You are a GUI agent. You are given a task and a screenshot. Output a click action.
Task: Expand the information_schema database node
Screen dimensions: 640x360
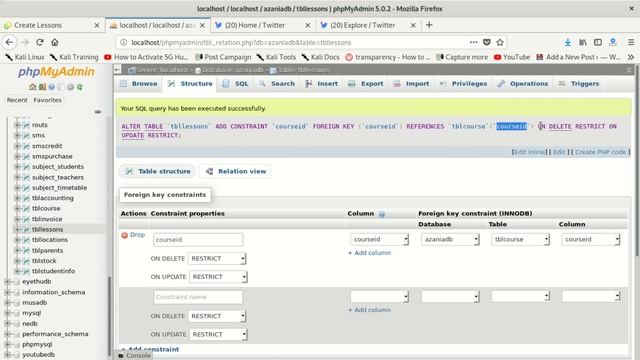tap(7, 292)
